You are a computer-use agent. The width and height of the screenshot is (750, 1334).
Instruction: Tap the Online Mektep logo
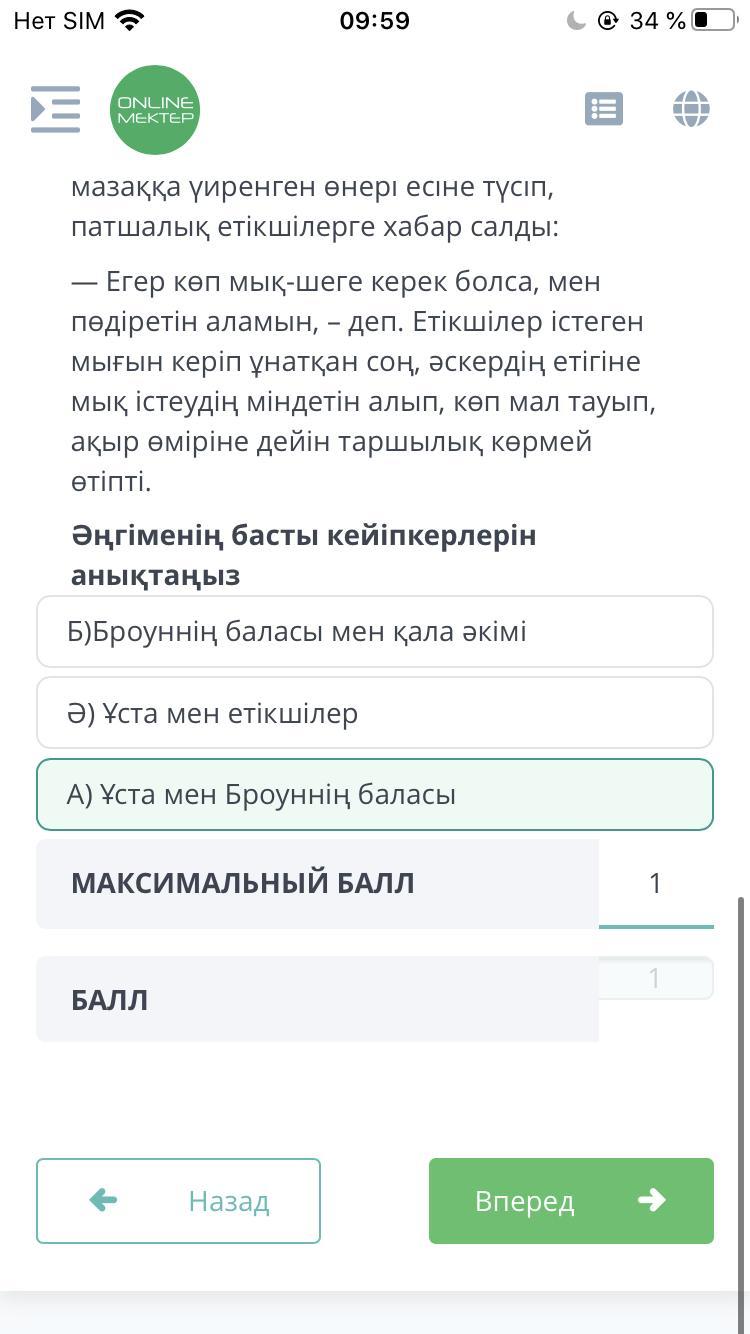click(x=155, y=110)
